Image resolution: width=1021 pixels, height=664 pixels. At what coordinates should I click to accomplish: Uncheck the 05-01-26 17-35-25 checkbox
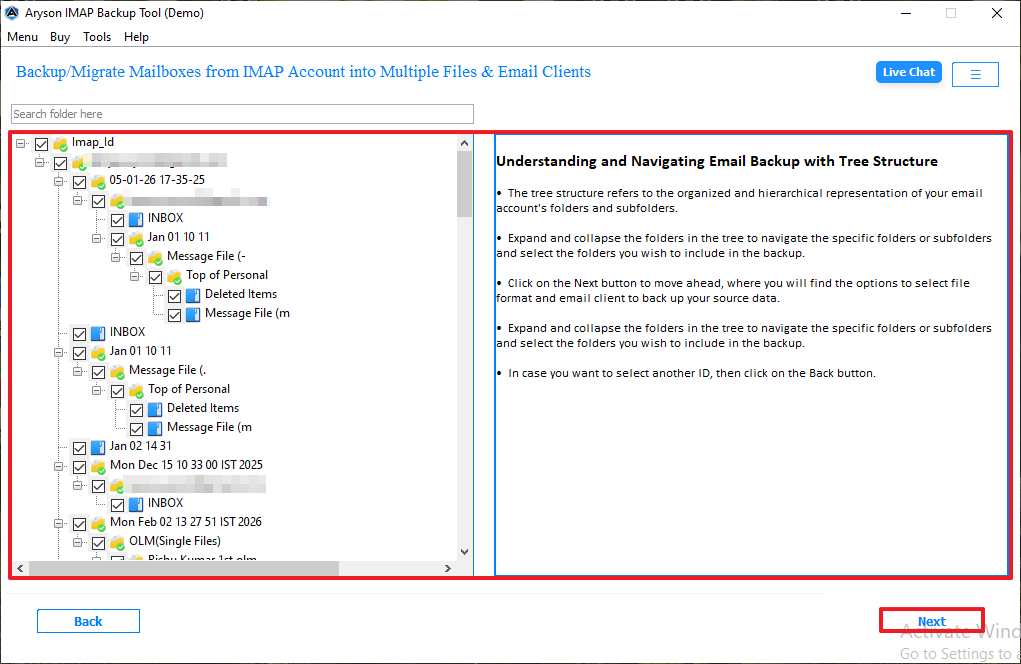[79, 182]
